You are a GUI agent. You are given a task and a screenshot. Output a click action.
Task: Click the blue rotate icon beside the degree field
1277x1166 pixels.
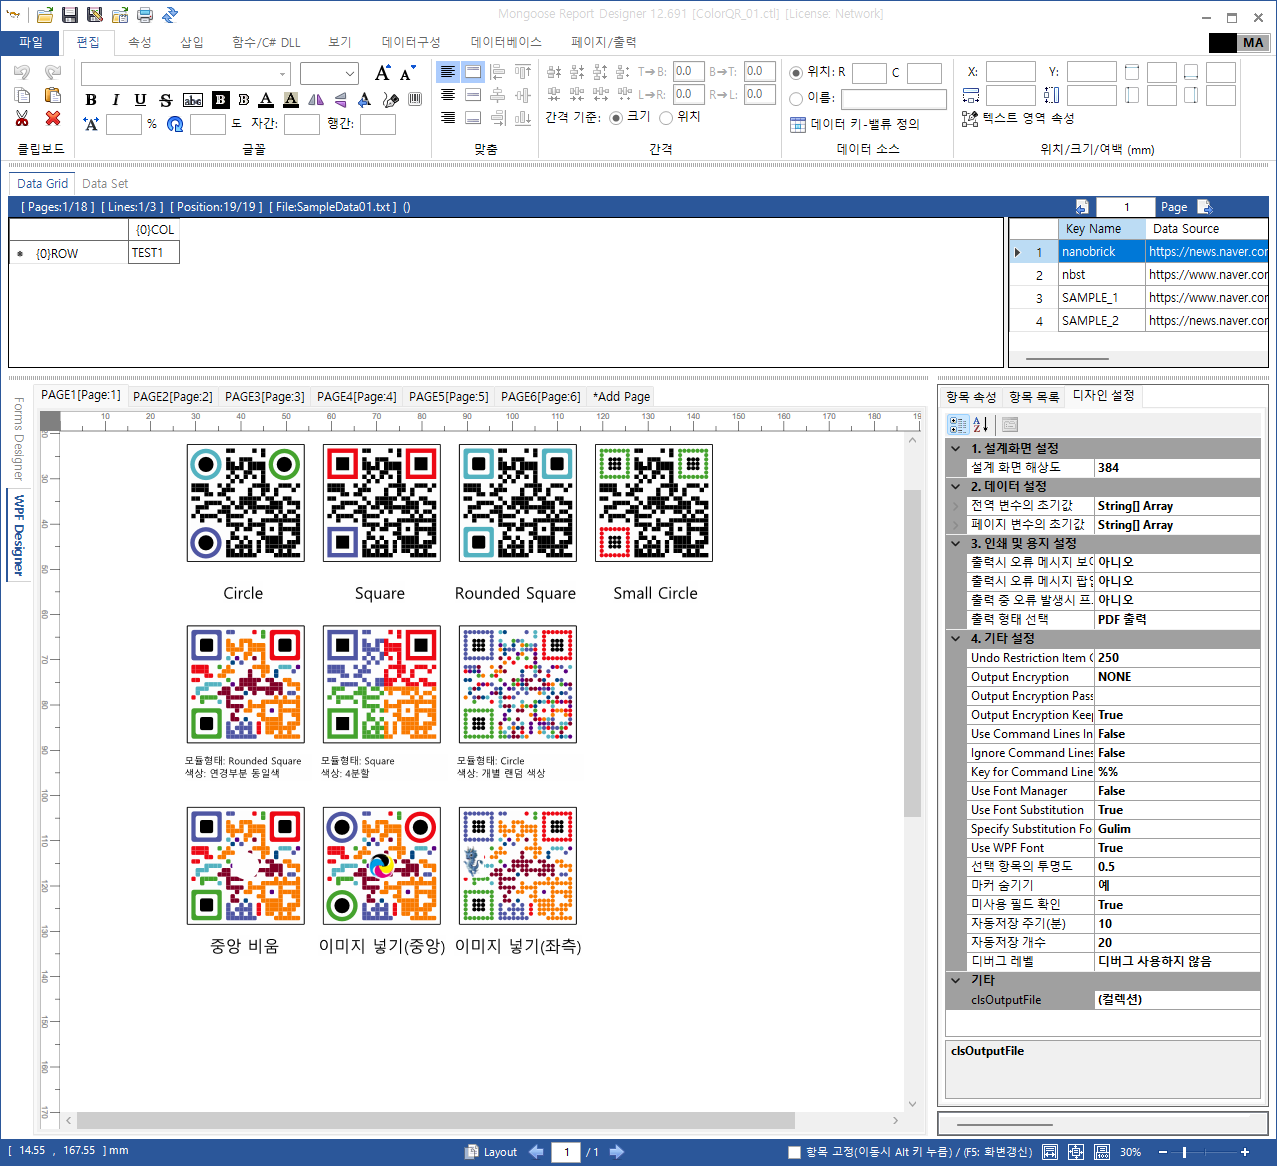[175, 124]
